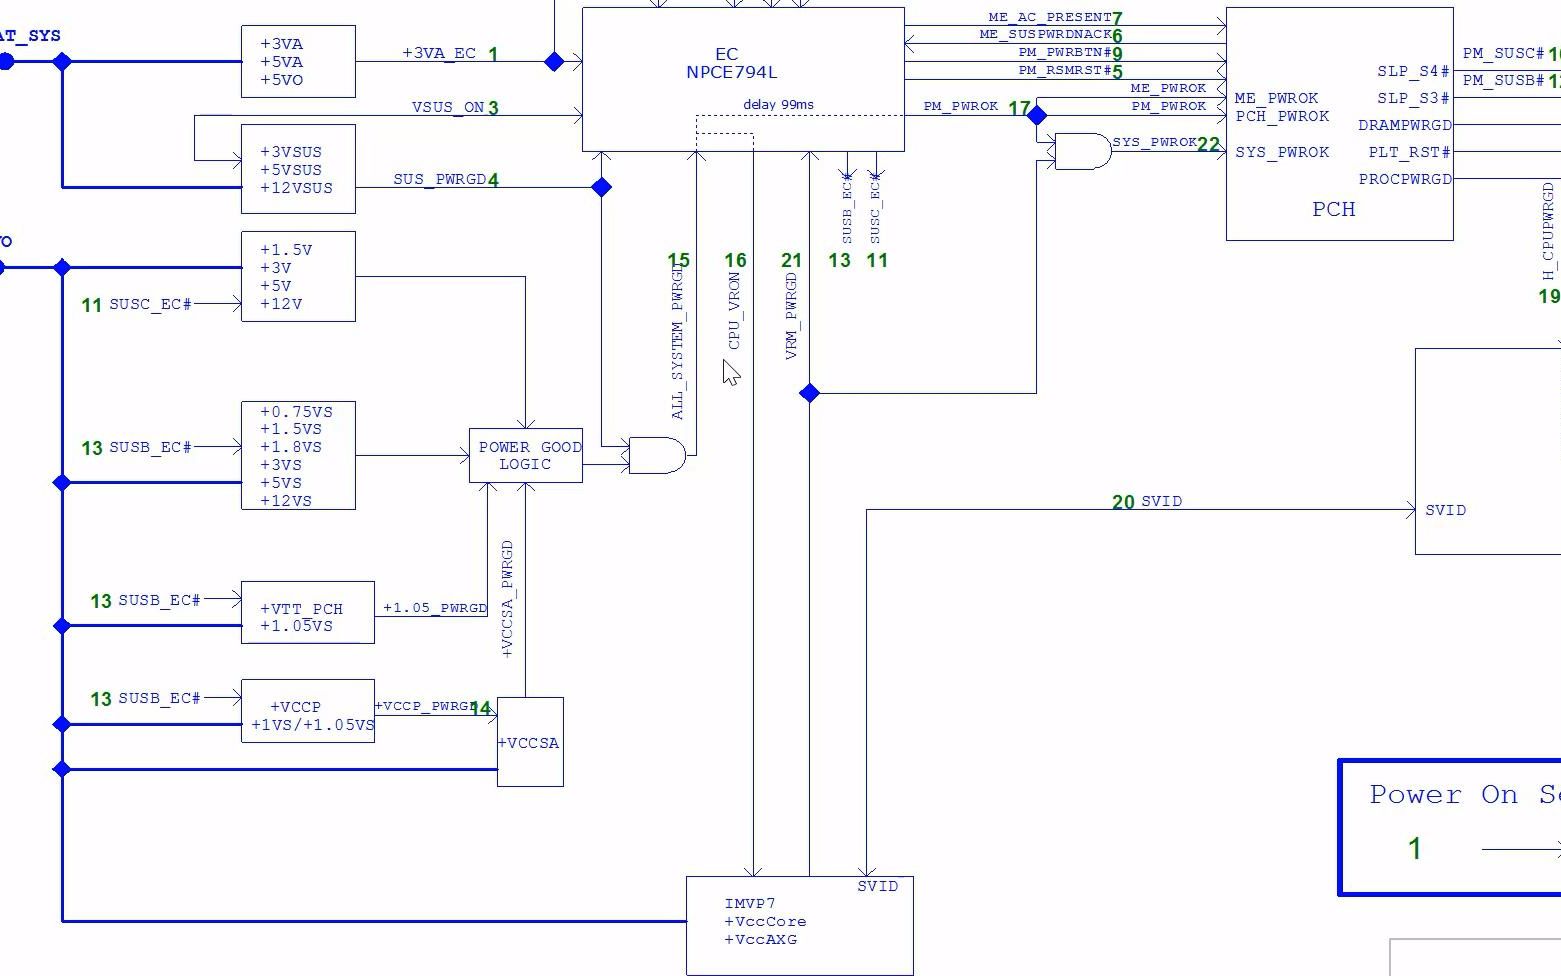Select the PROCPWRGD pin label
The width and height of the screenshot is (1561, 976).
(1405, 179)
